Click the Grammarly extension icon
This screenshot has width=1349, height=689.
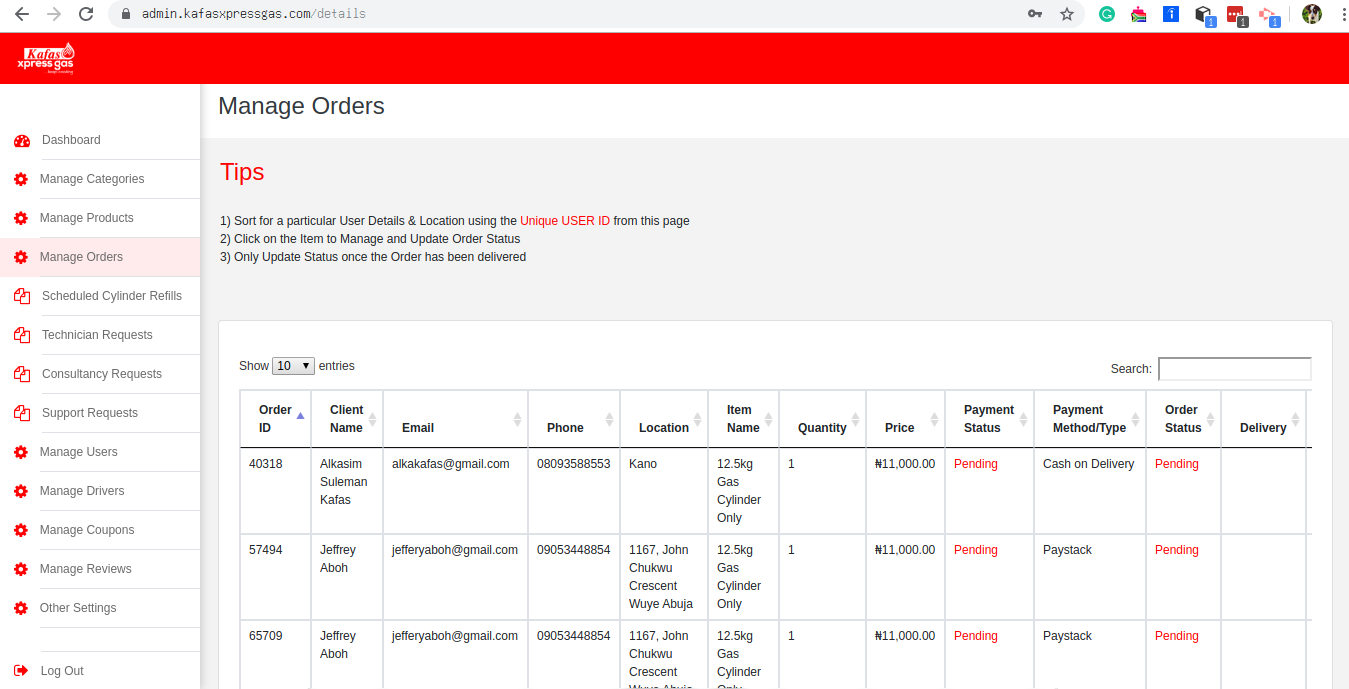point(1107,14)
